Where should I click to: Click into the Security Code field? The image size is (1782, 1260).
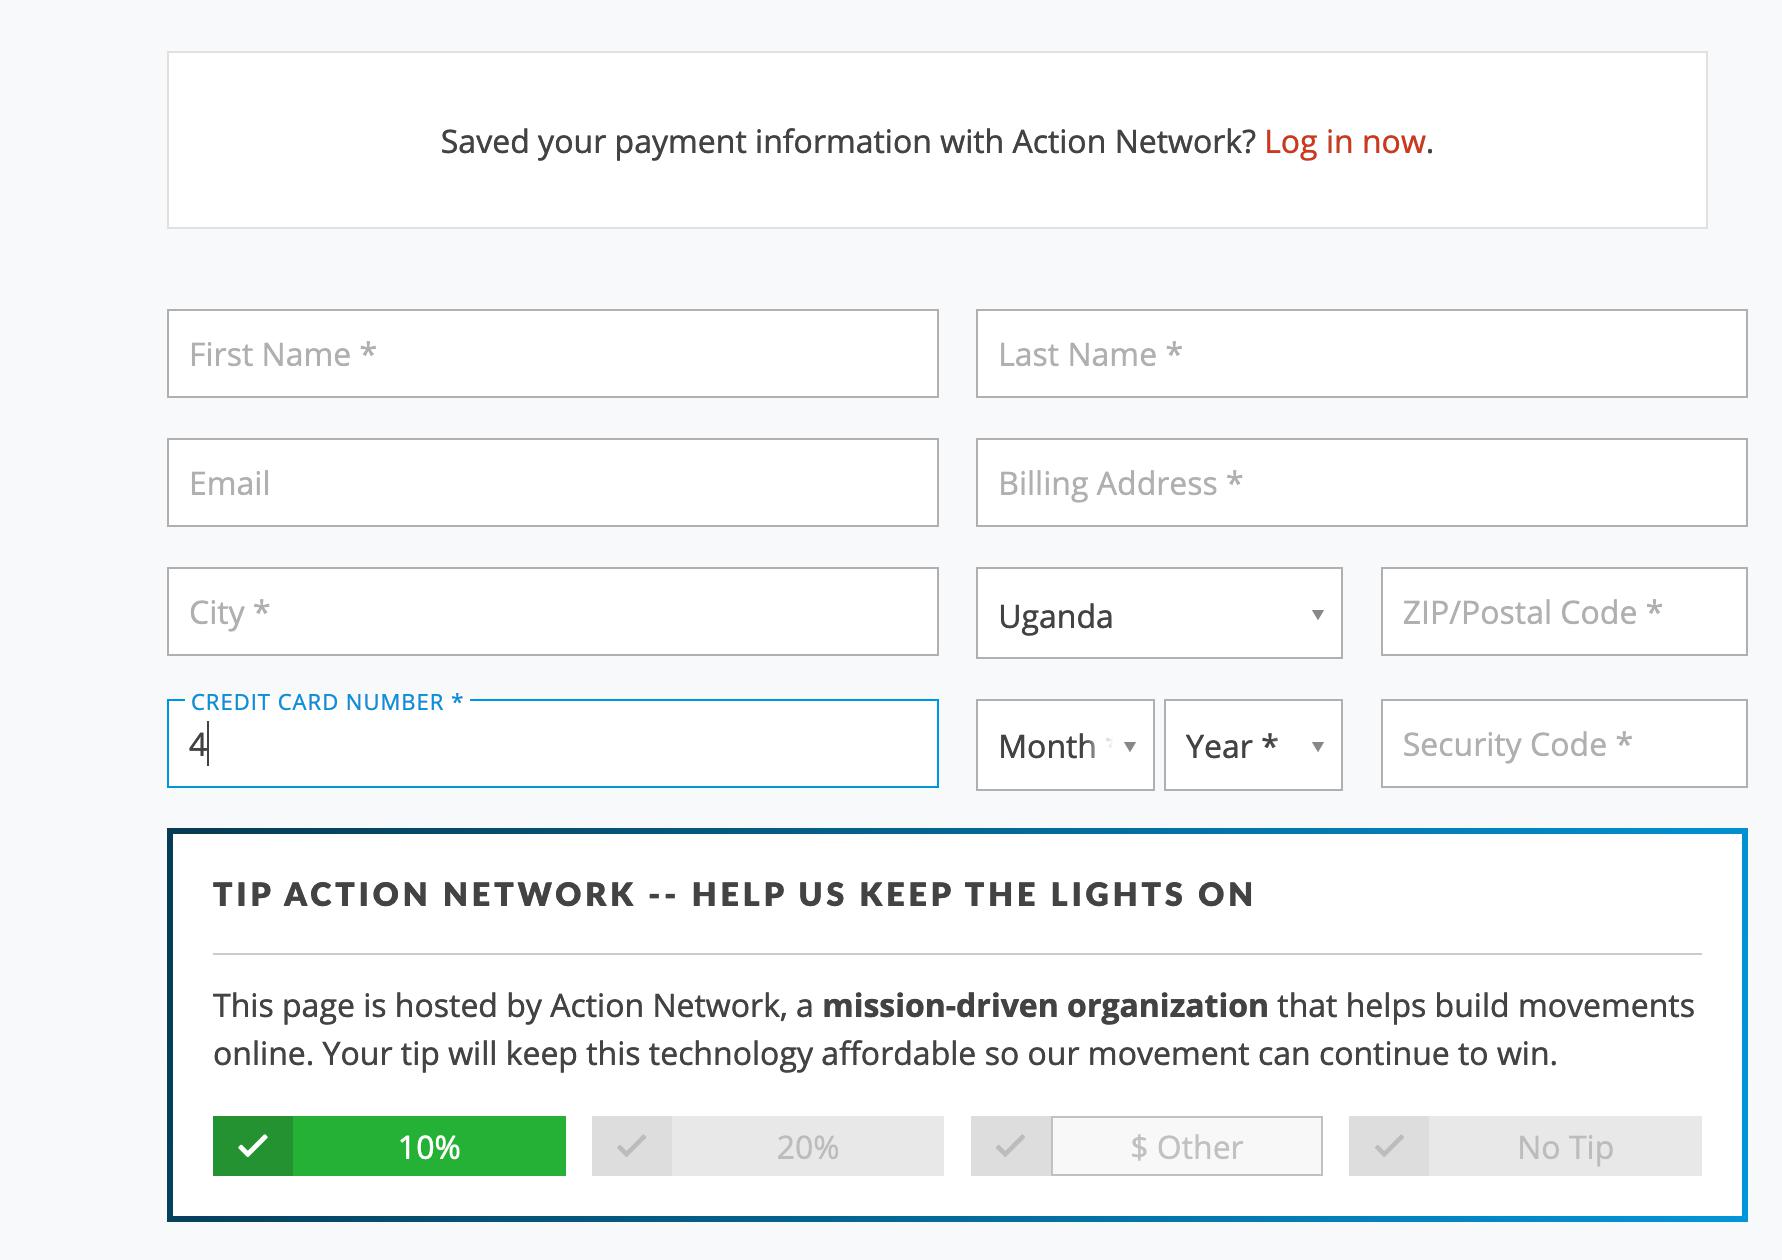coord(1563,744)
